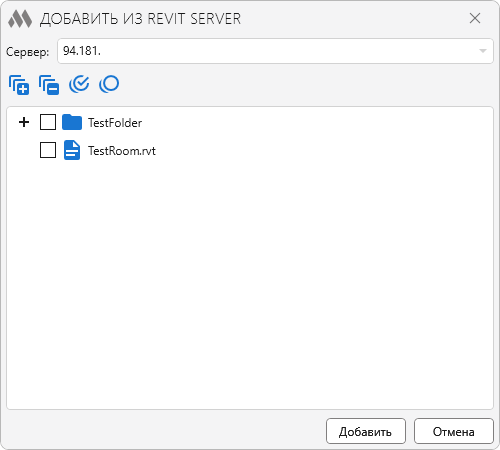
Task: Click the Сервер: label text
Action: 28,52
